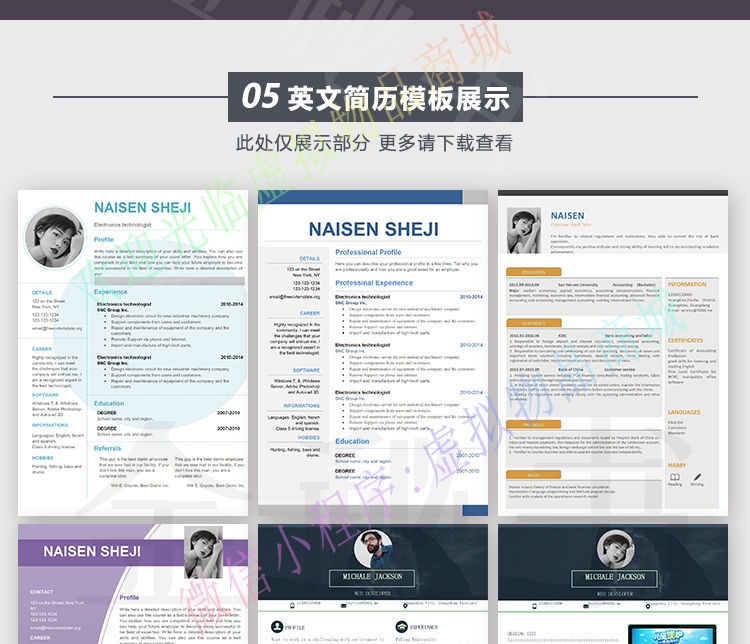750x644 pixels.
Task: Click the '05 英文简历模板展示' heading banner
Action: click(375, 97)
